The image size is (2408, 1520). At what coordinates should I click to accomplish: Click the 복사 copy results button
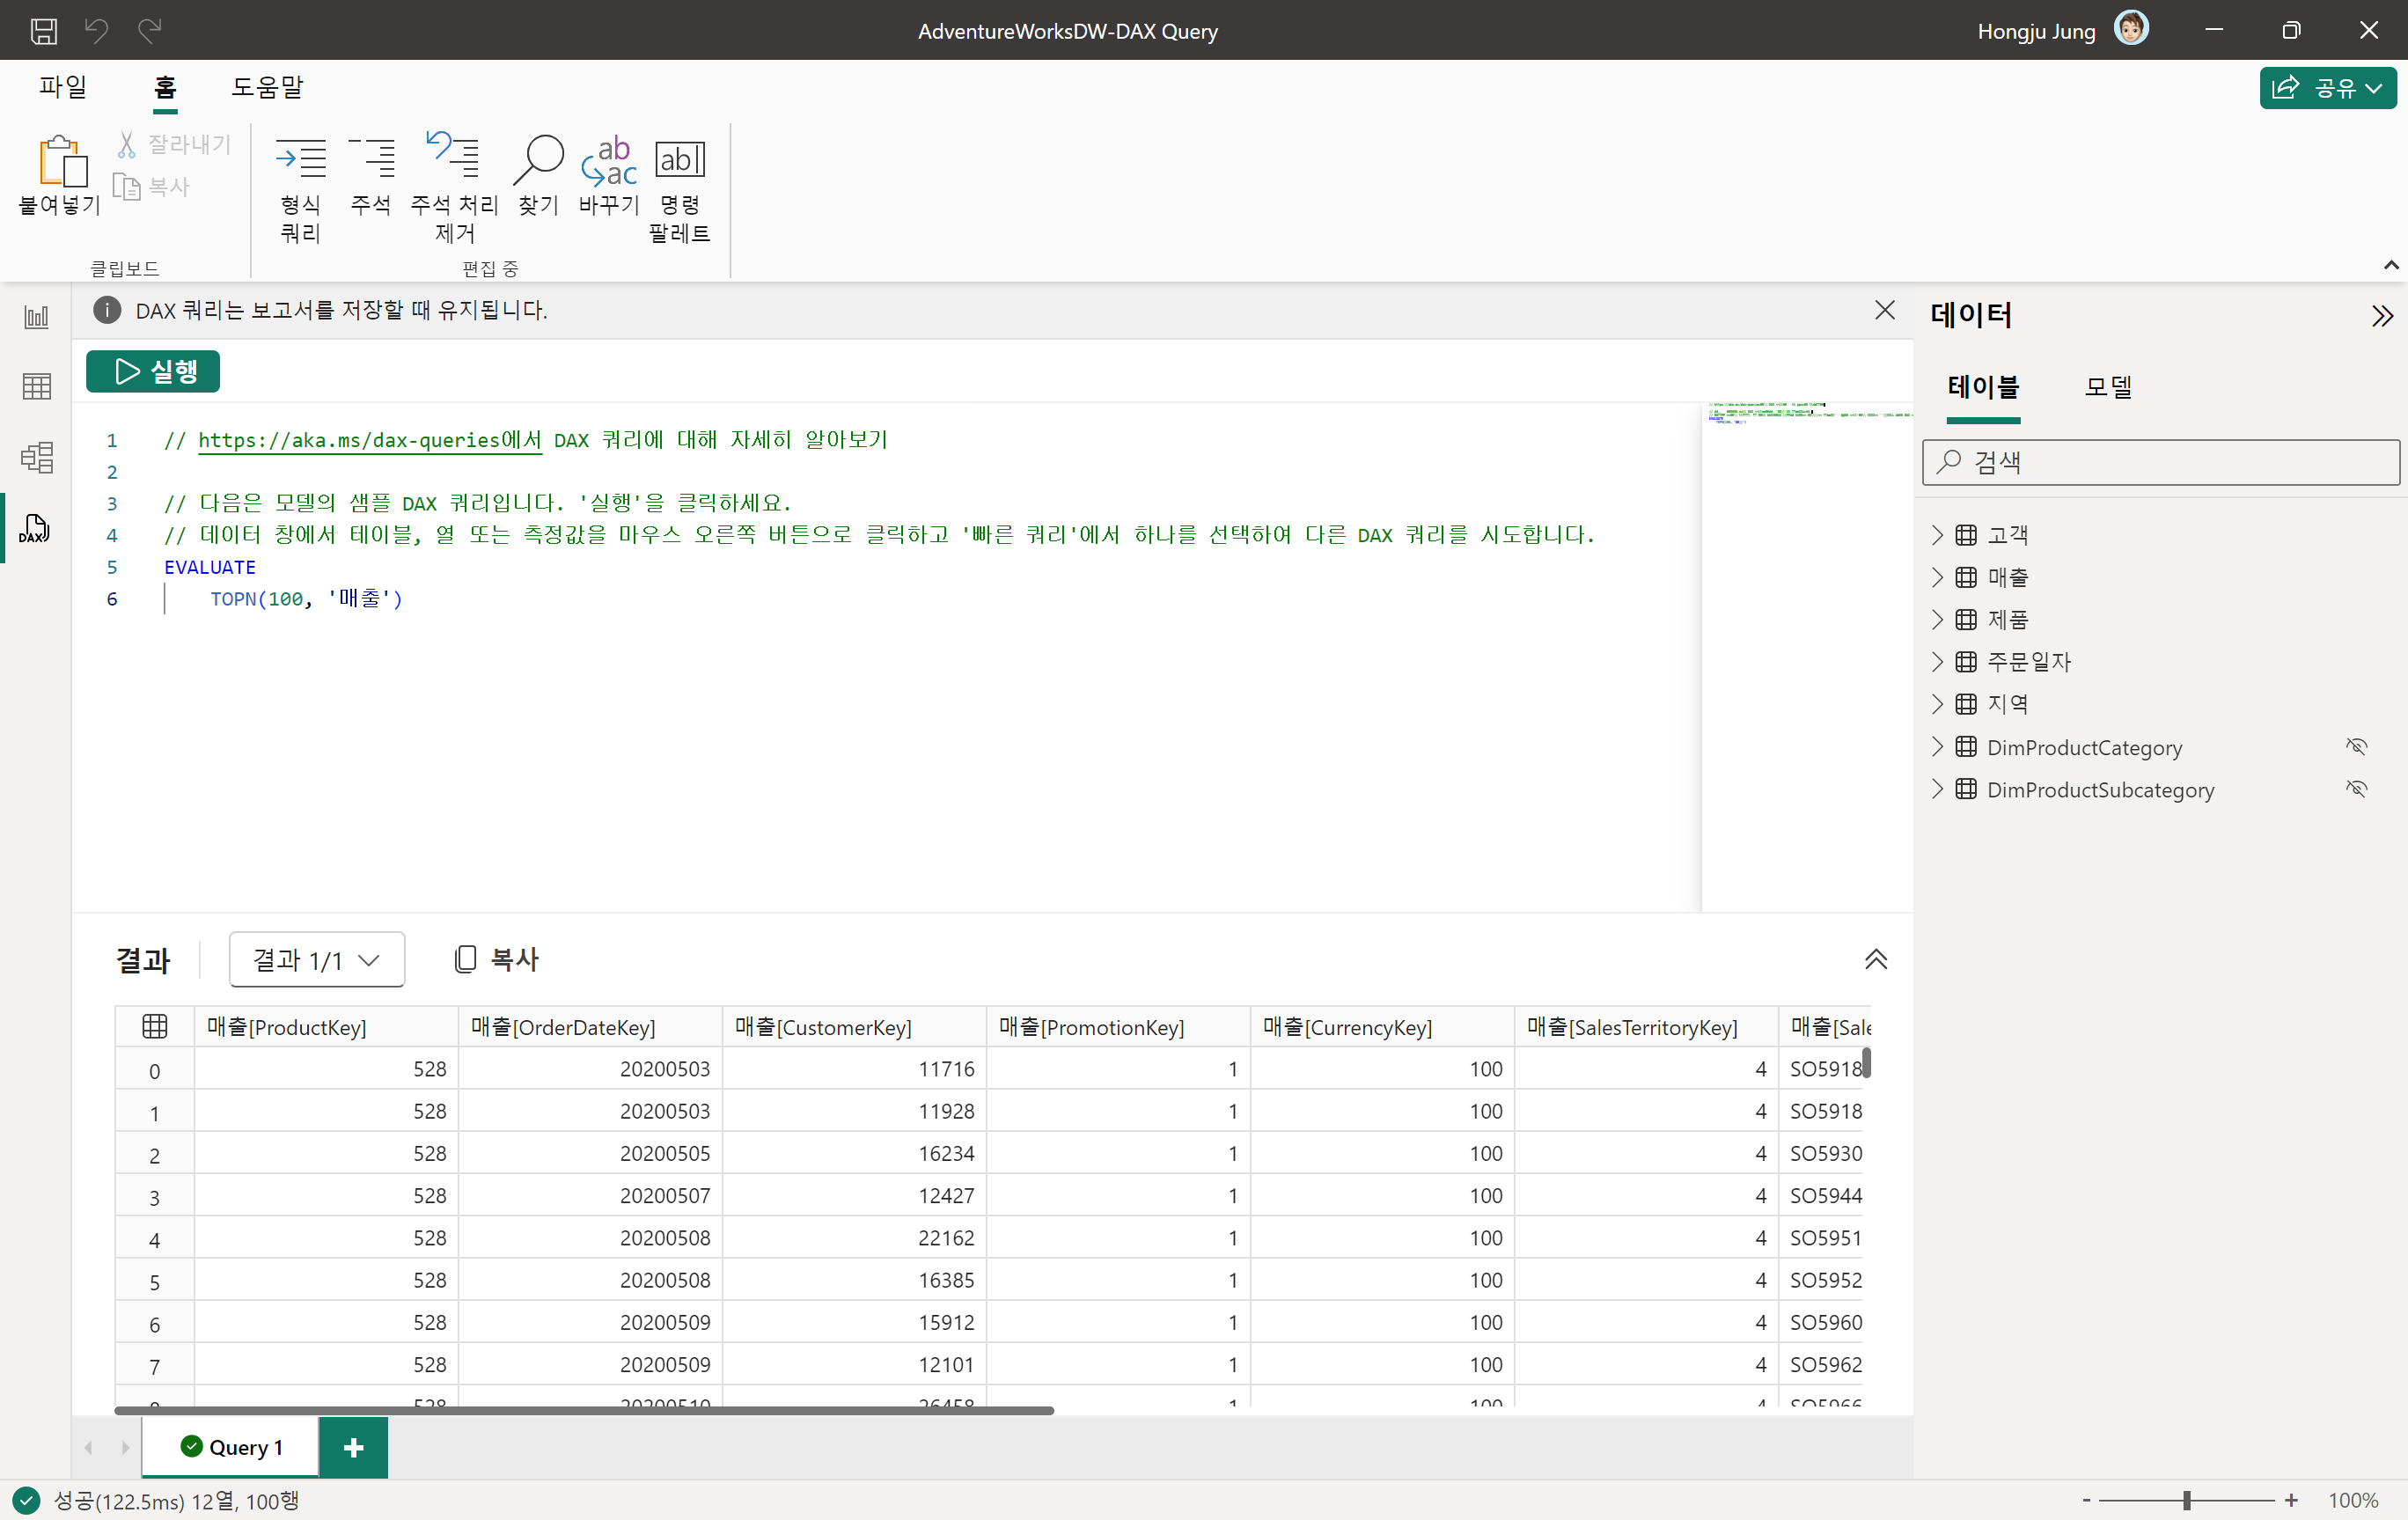pos(497,960)
